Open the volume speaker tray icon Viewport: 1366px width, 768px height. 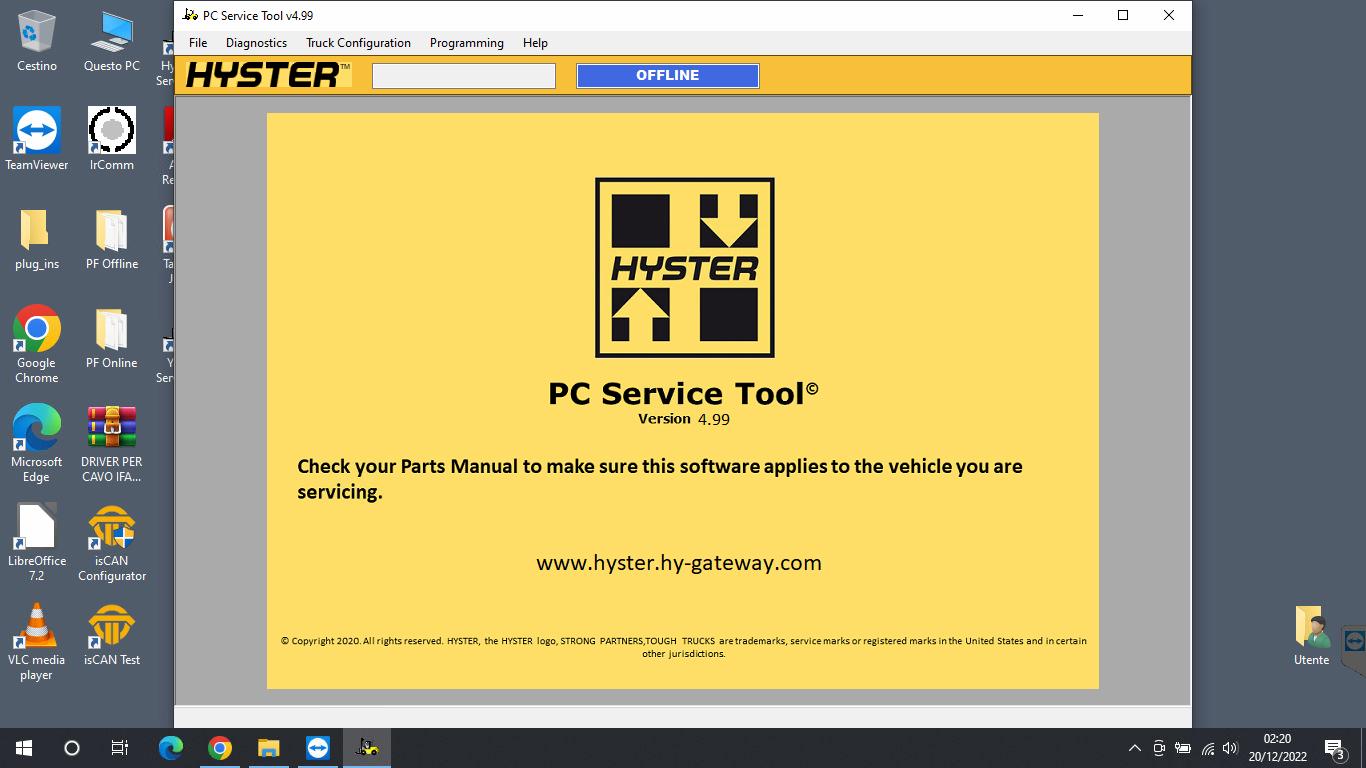[x=1231, y=748]
